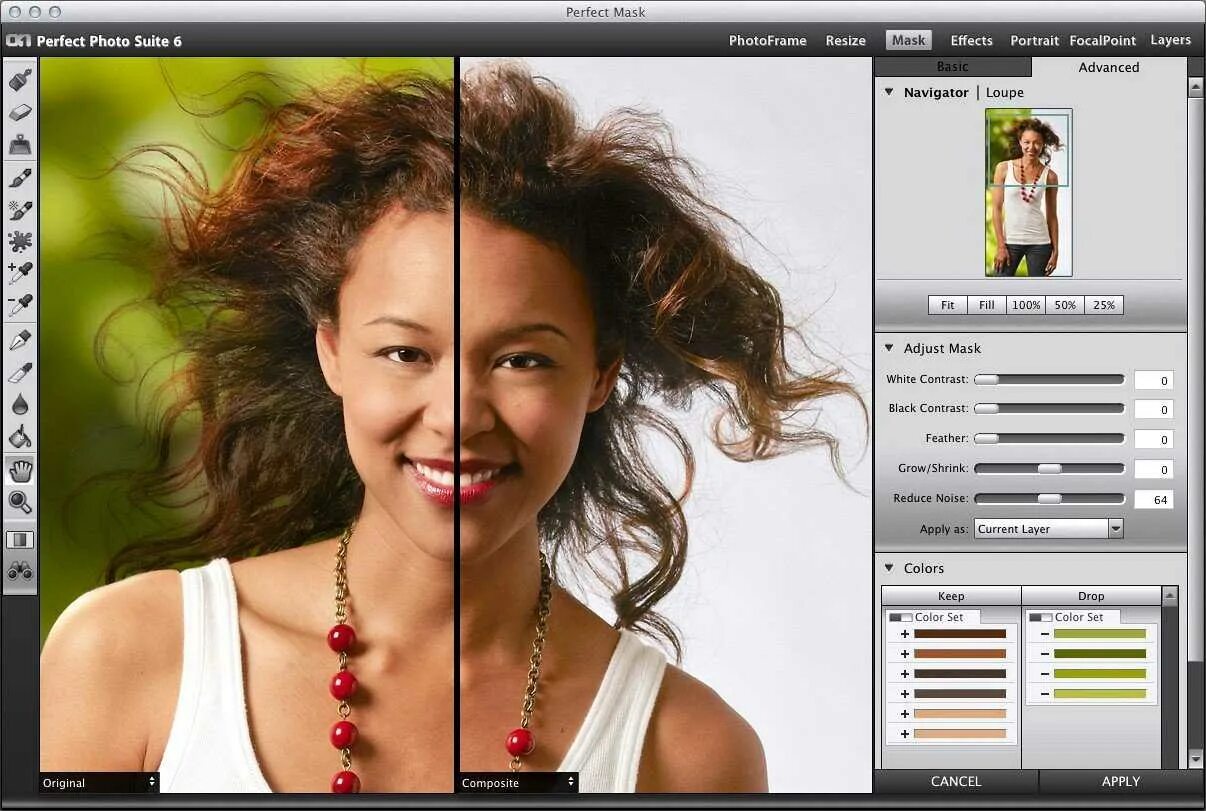1206x811 pixels.
Task: Choose the paint bucket fill tool
Action: 20,437
